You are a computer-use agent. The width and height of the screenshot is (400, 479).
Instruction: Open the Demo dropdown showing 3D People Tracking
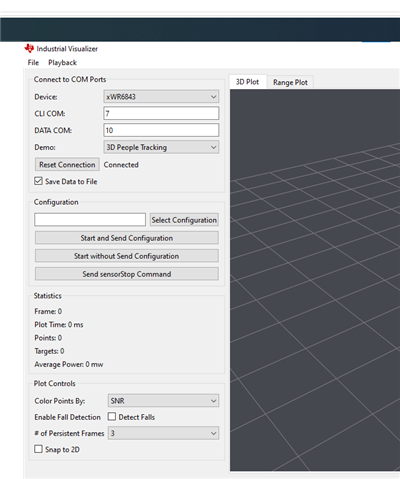tap(161, 147)
